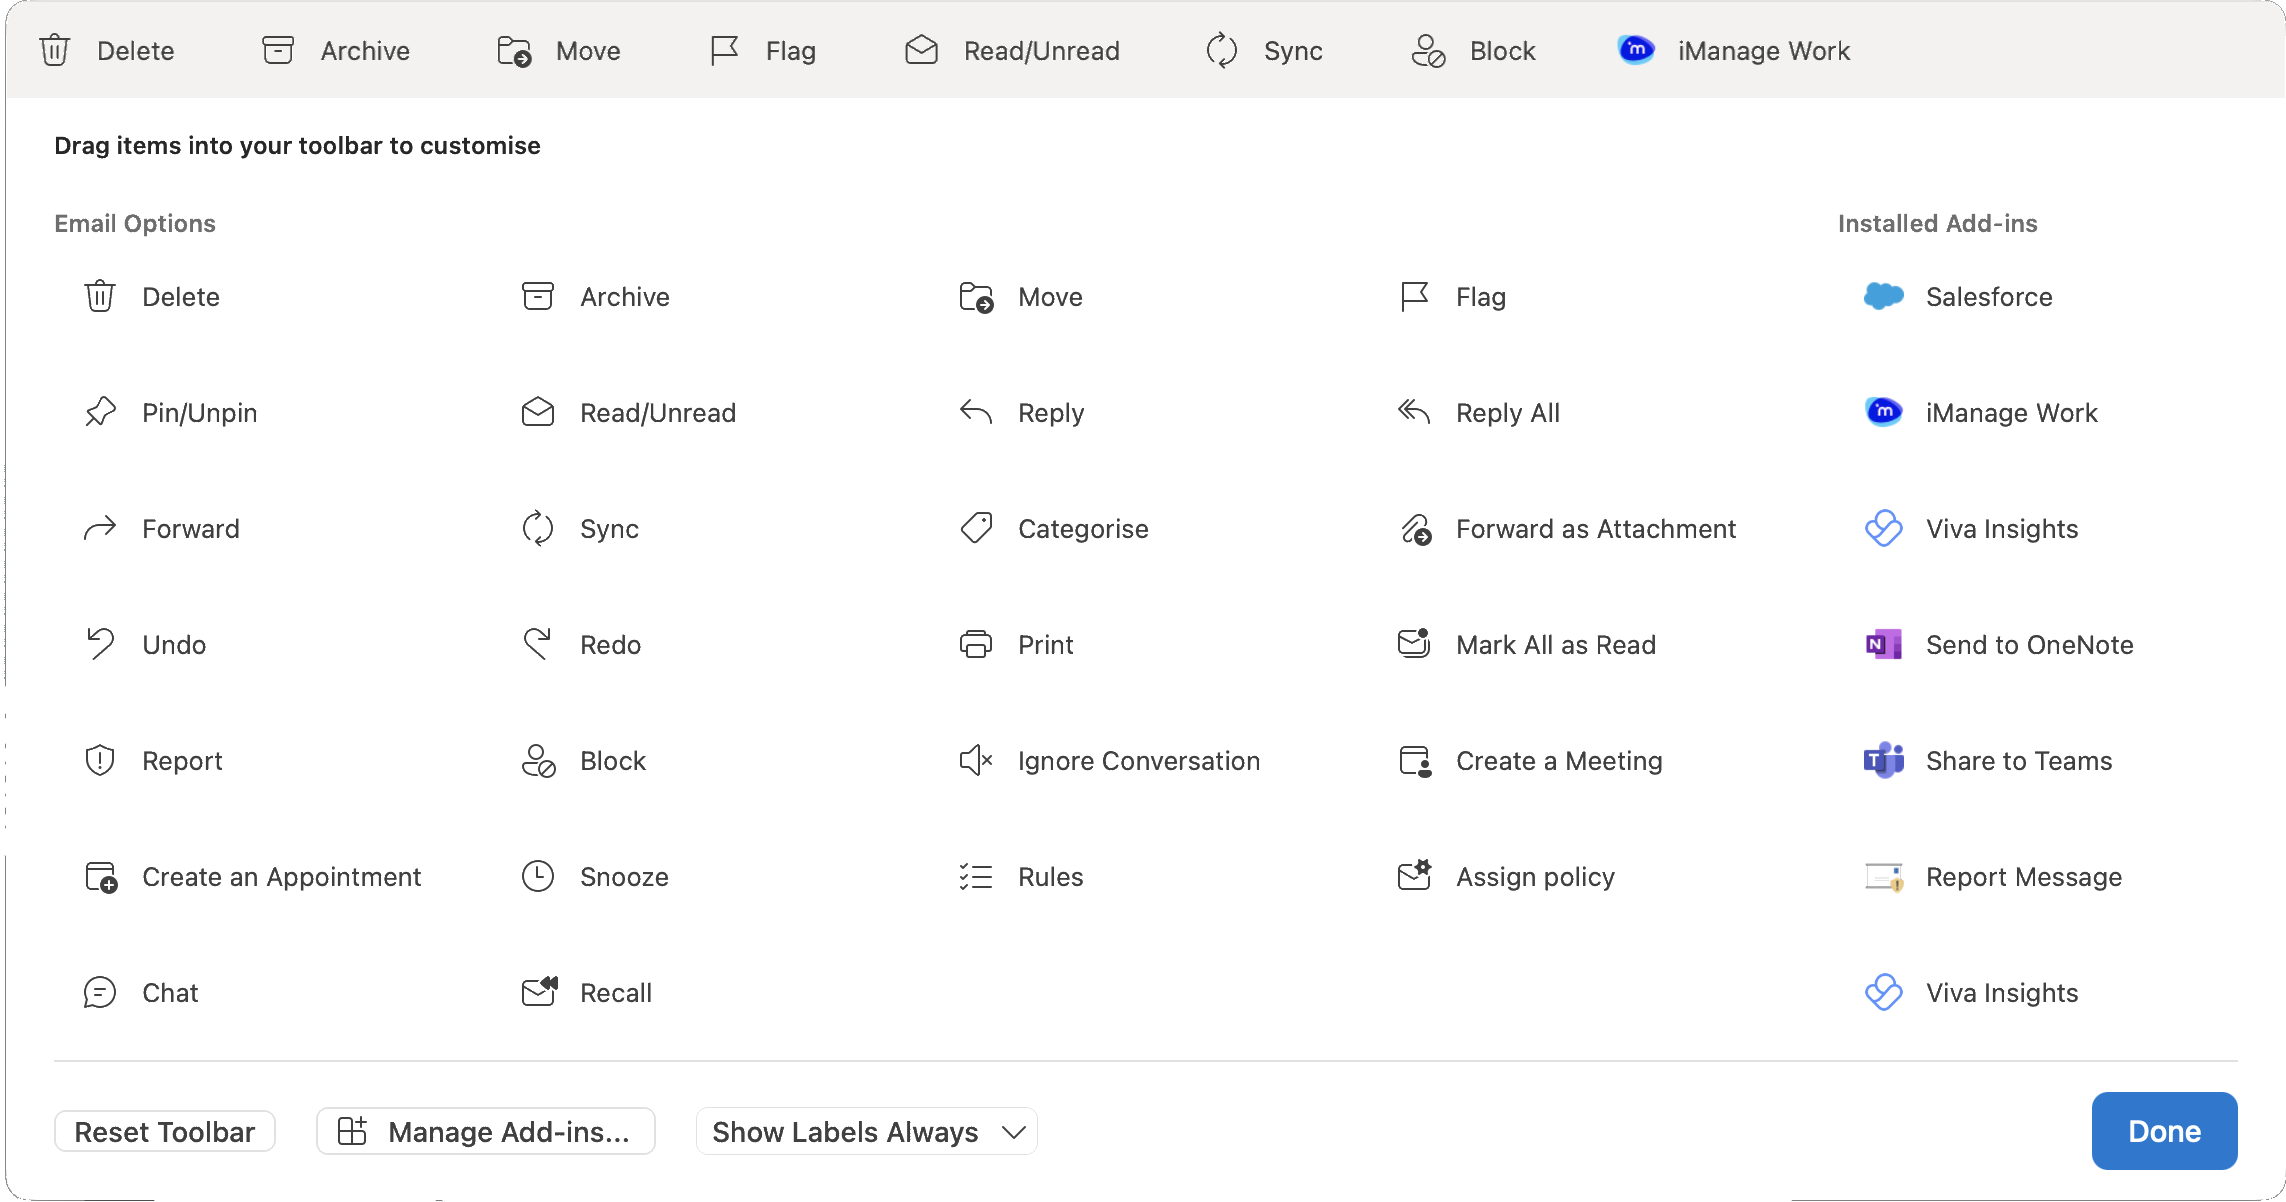Click the Create an Appointment icon

coord(100,877)
